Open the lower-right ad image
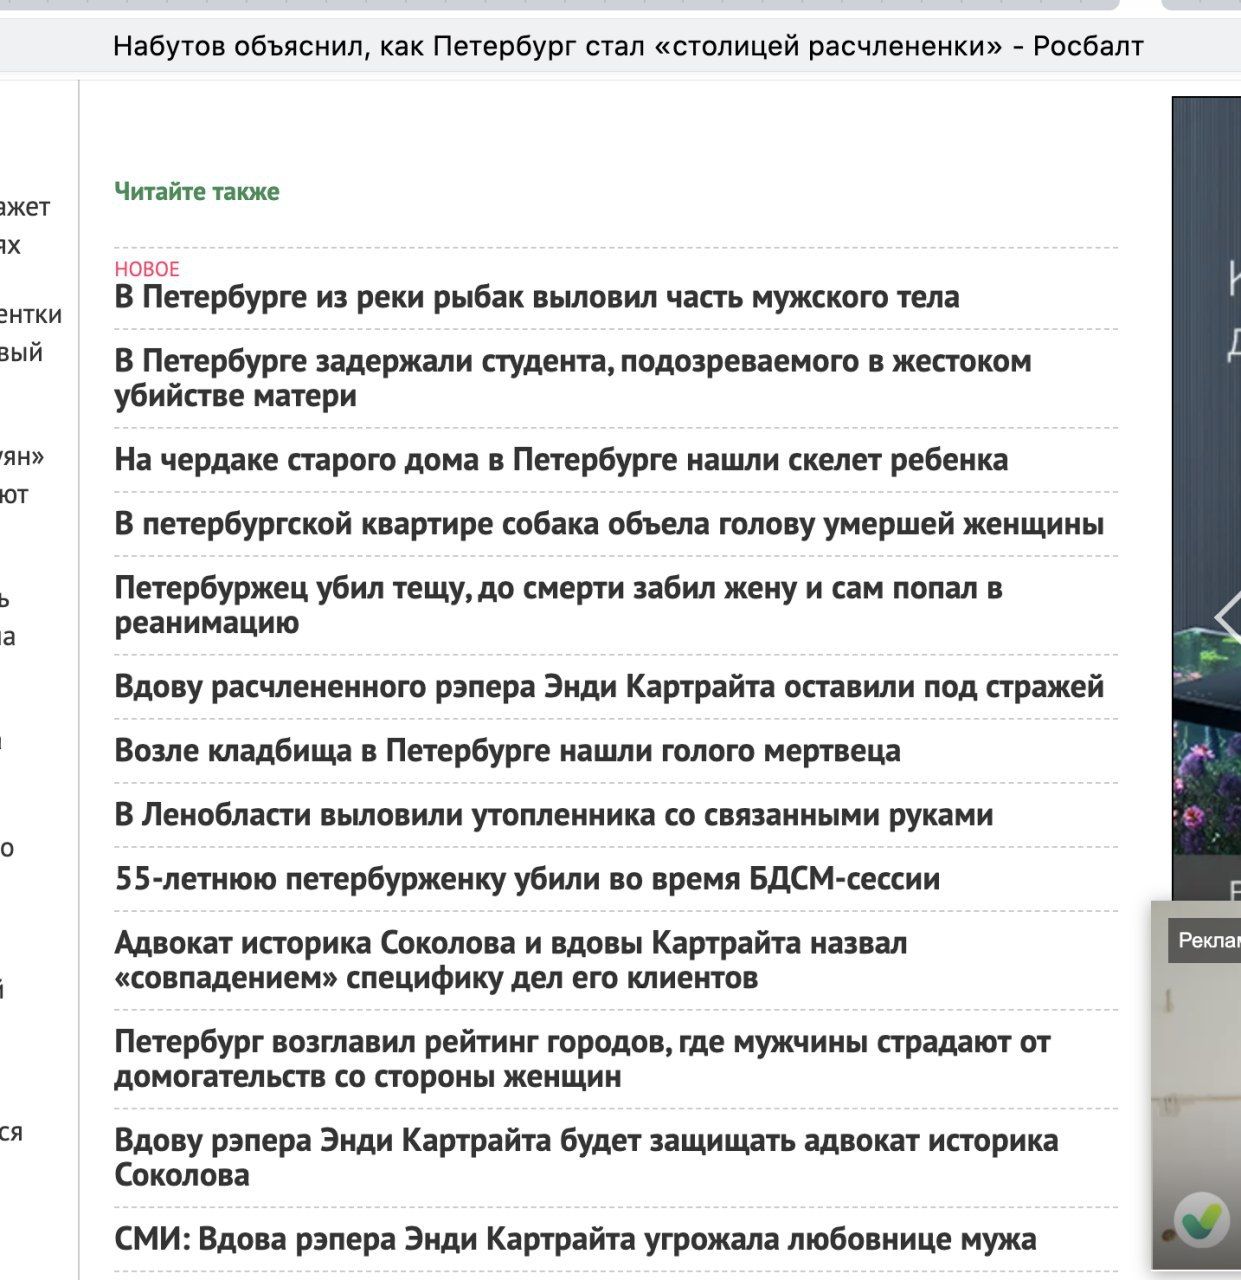 pyautogui.click(x=1196, y=1085)
